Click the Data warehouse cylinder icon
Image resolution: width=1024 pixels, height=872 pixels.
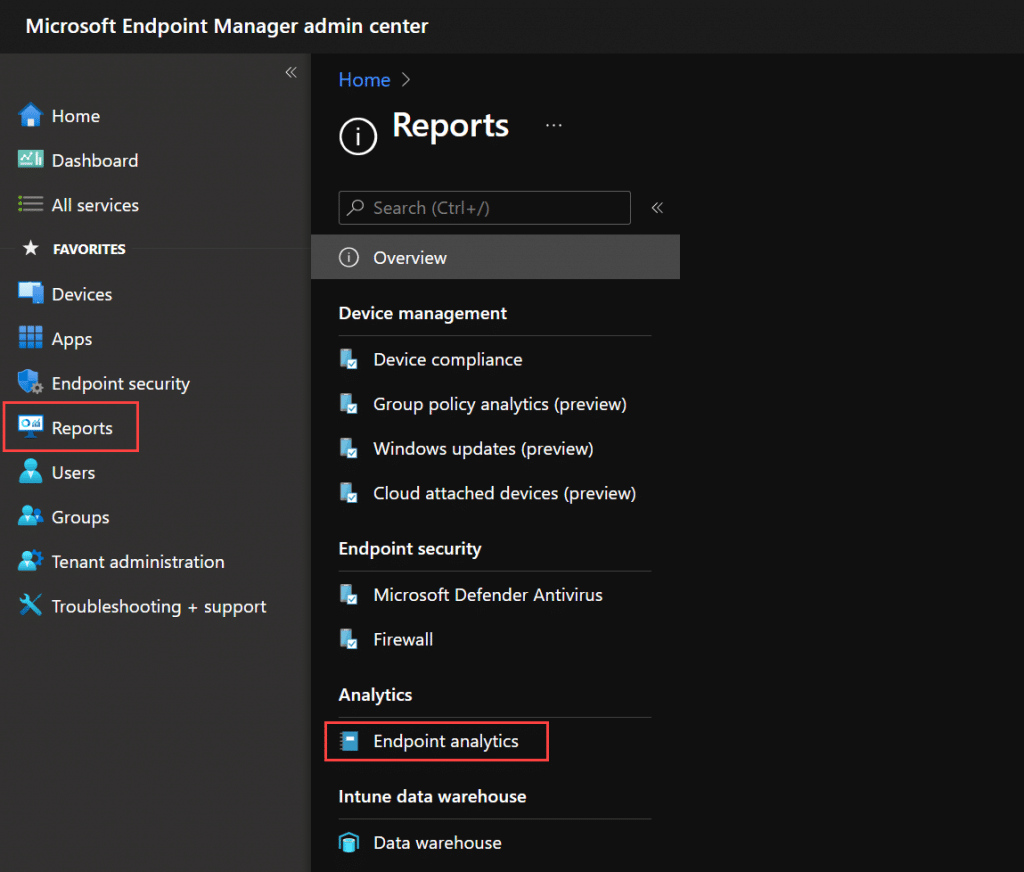(x=349, y=843)
